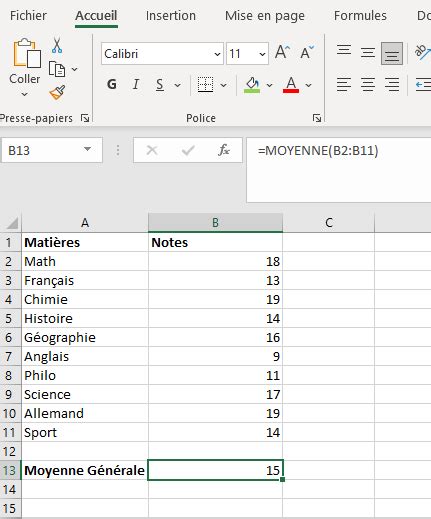Click the borders icon
This screenshot has width=431, height=519.
205,85
